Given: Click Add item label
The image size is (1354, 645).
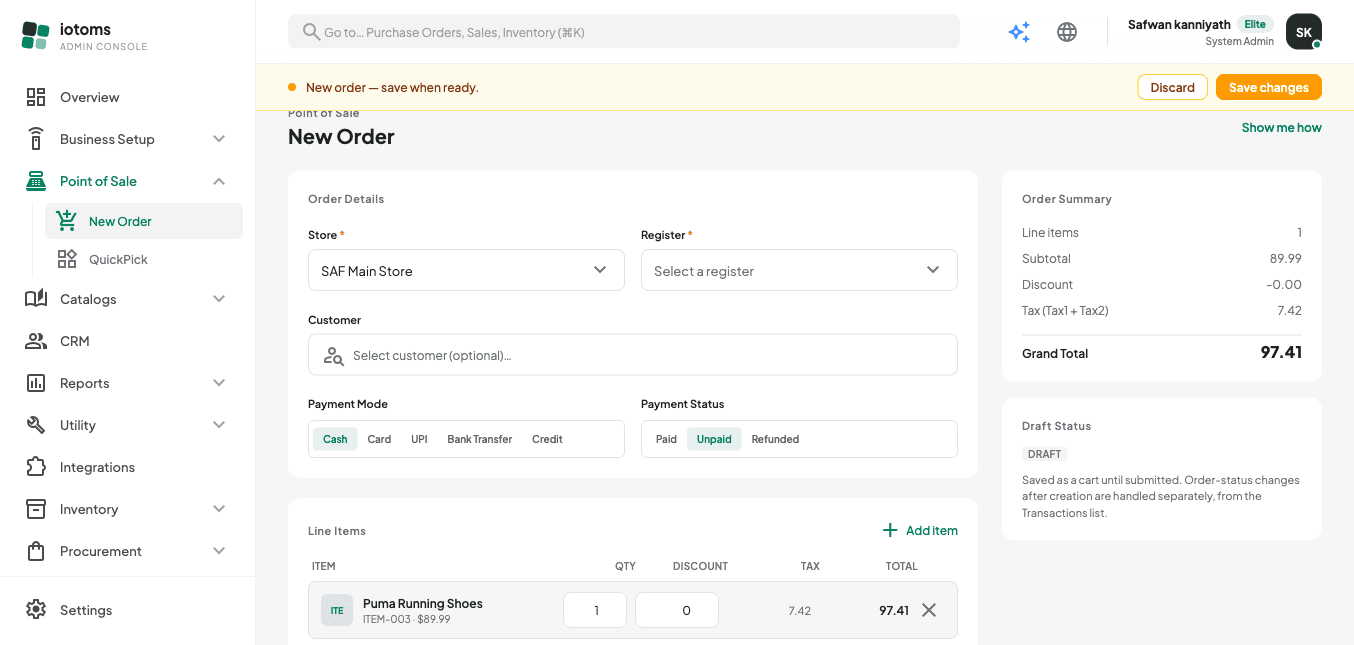Looking at the screenshot, I should [931, 531].
